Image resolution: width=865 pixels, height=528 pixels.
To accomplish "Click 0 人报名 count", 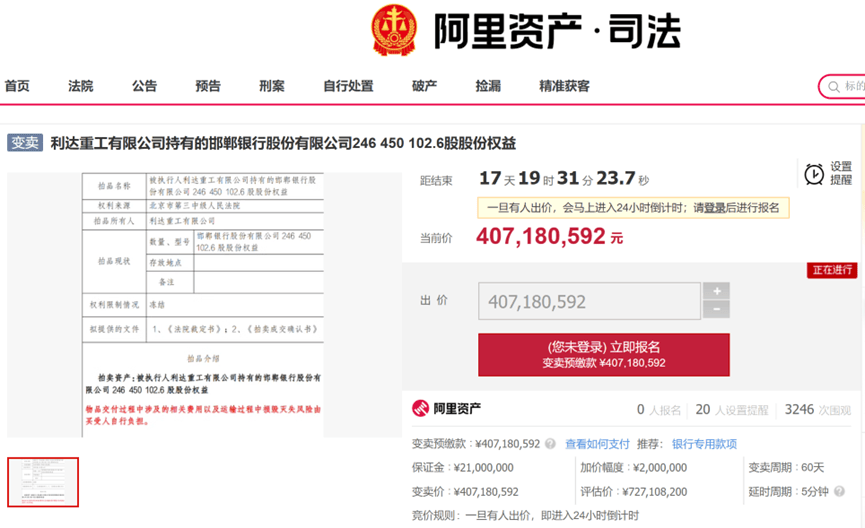I will (659, 409).
